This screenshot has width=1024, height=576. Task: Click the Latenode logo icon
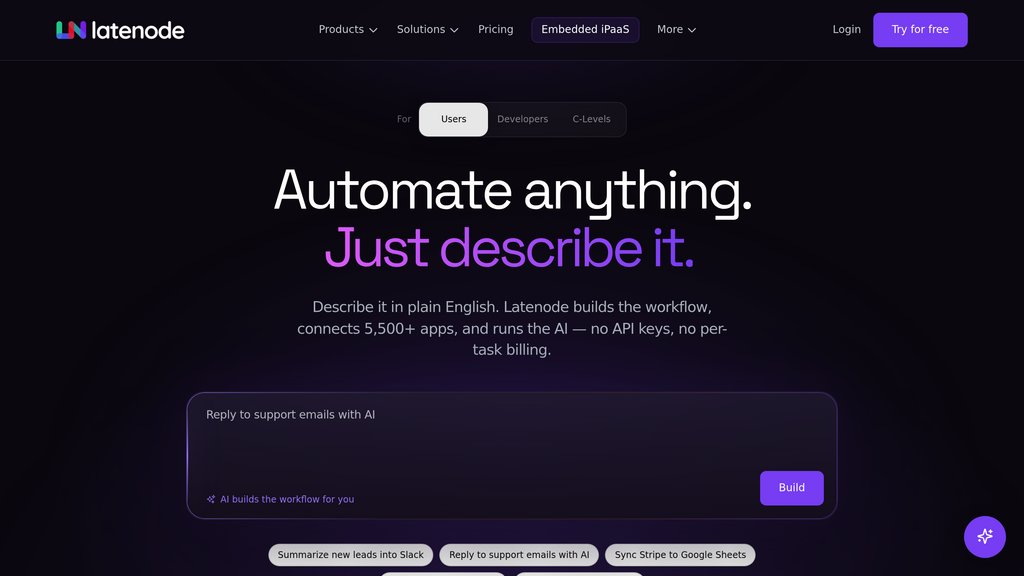pyautogui.click(x=71, y=30)
